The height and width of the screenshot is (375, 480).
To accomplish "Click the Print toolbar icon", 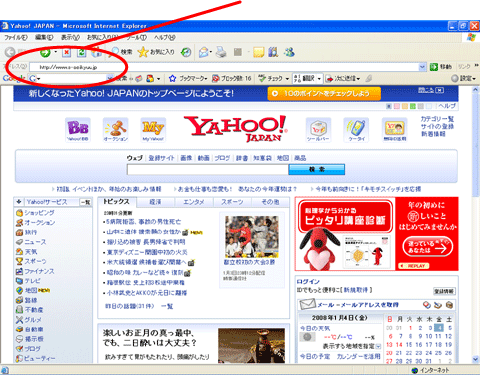I will pyautogui.click(x=221, y=52).
